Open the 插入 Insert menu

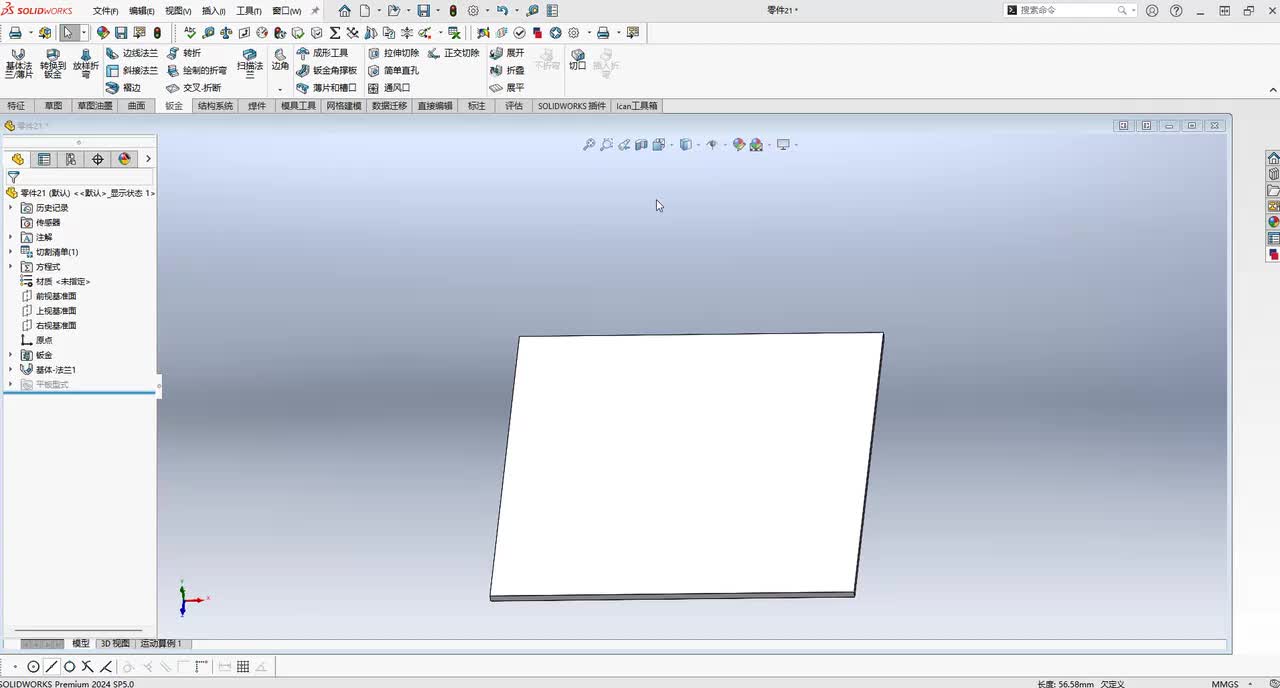(213, 11)
